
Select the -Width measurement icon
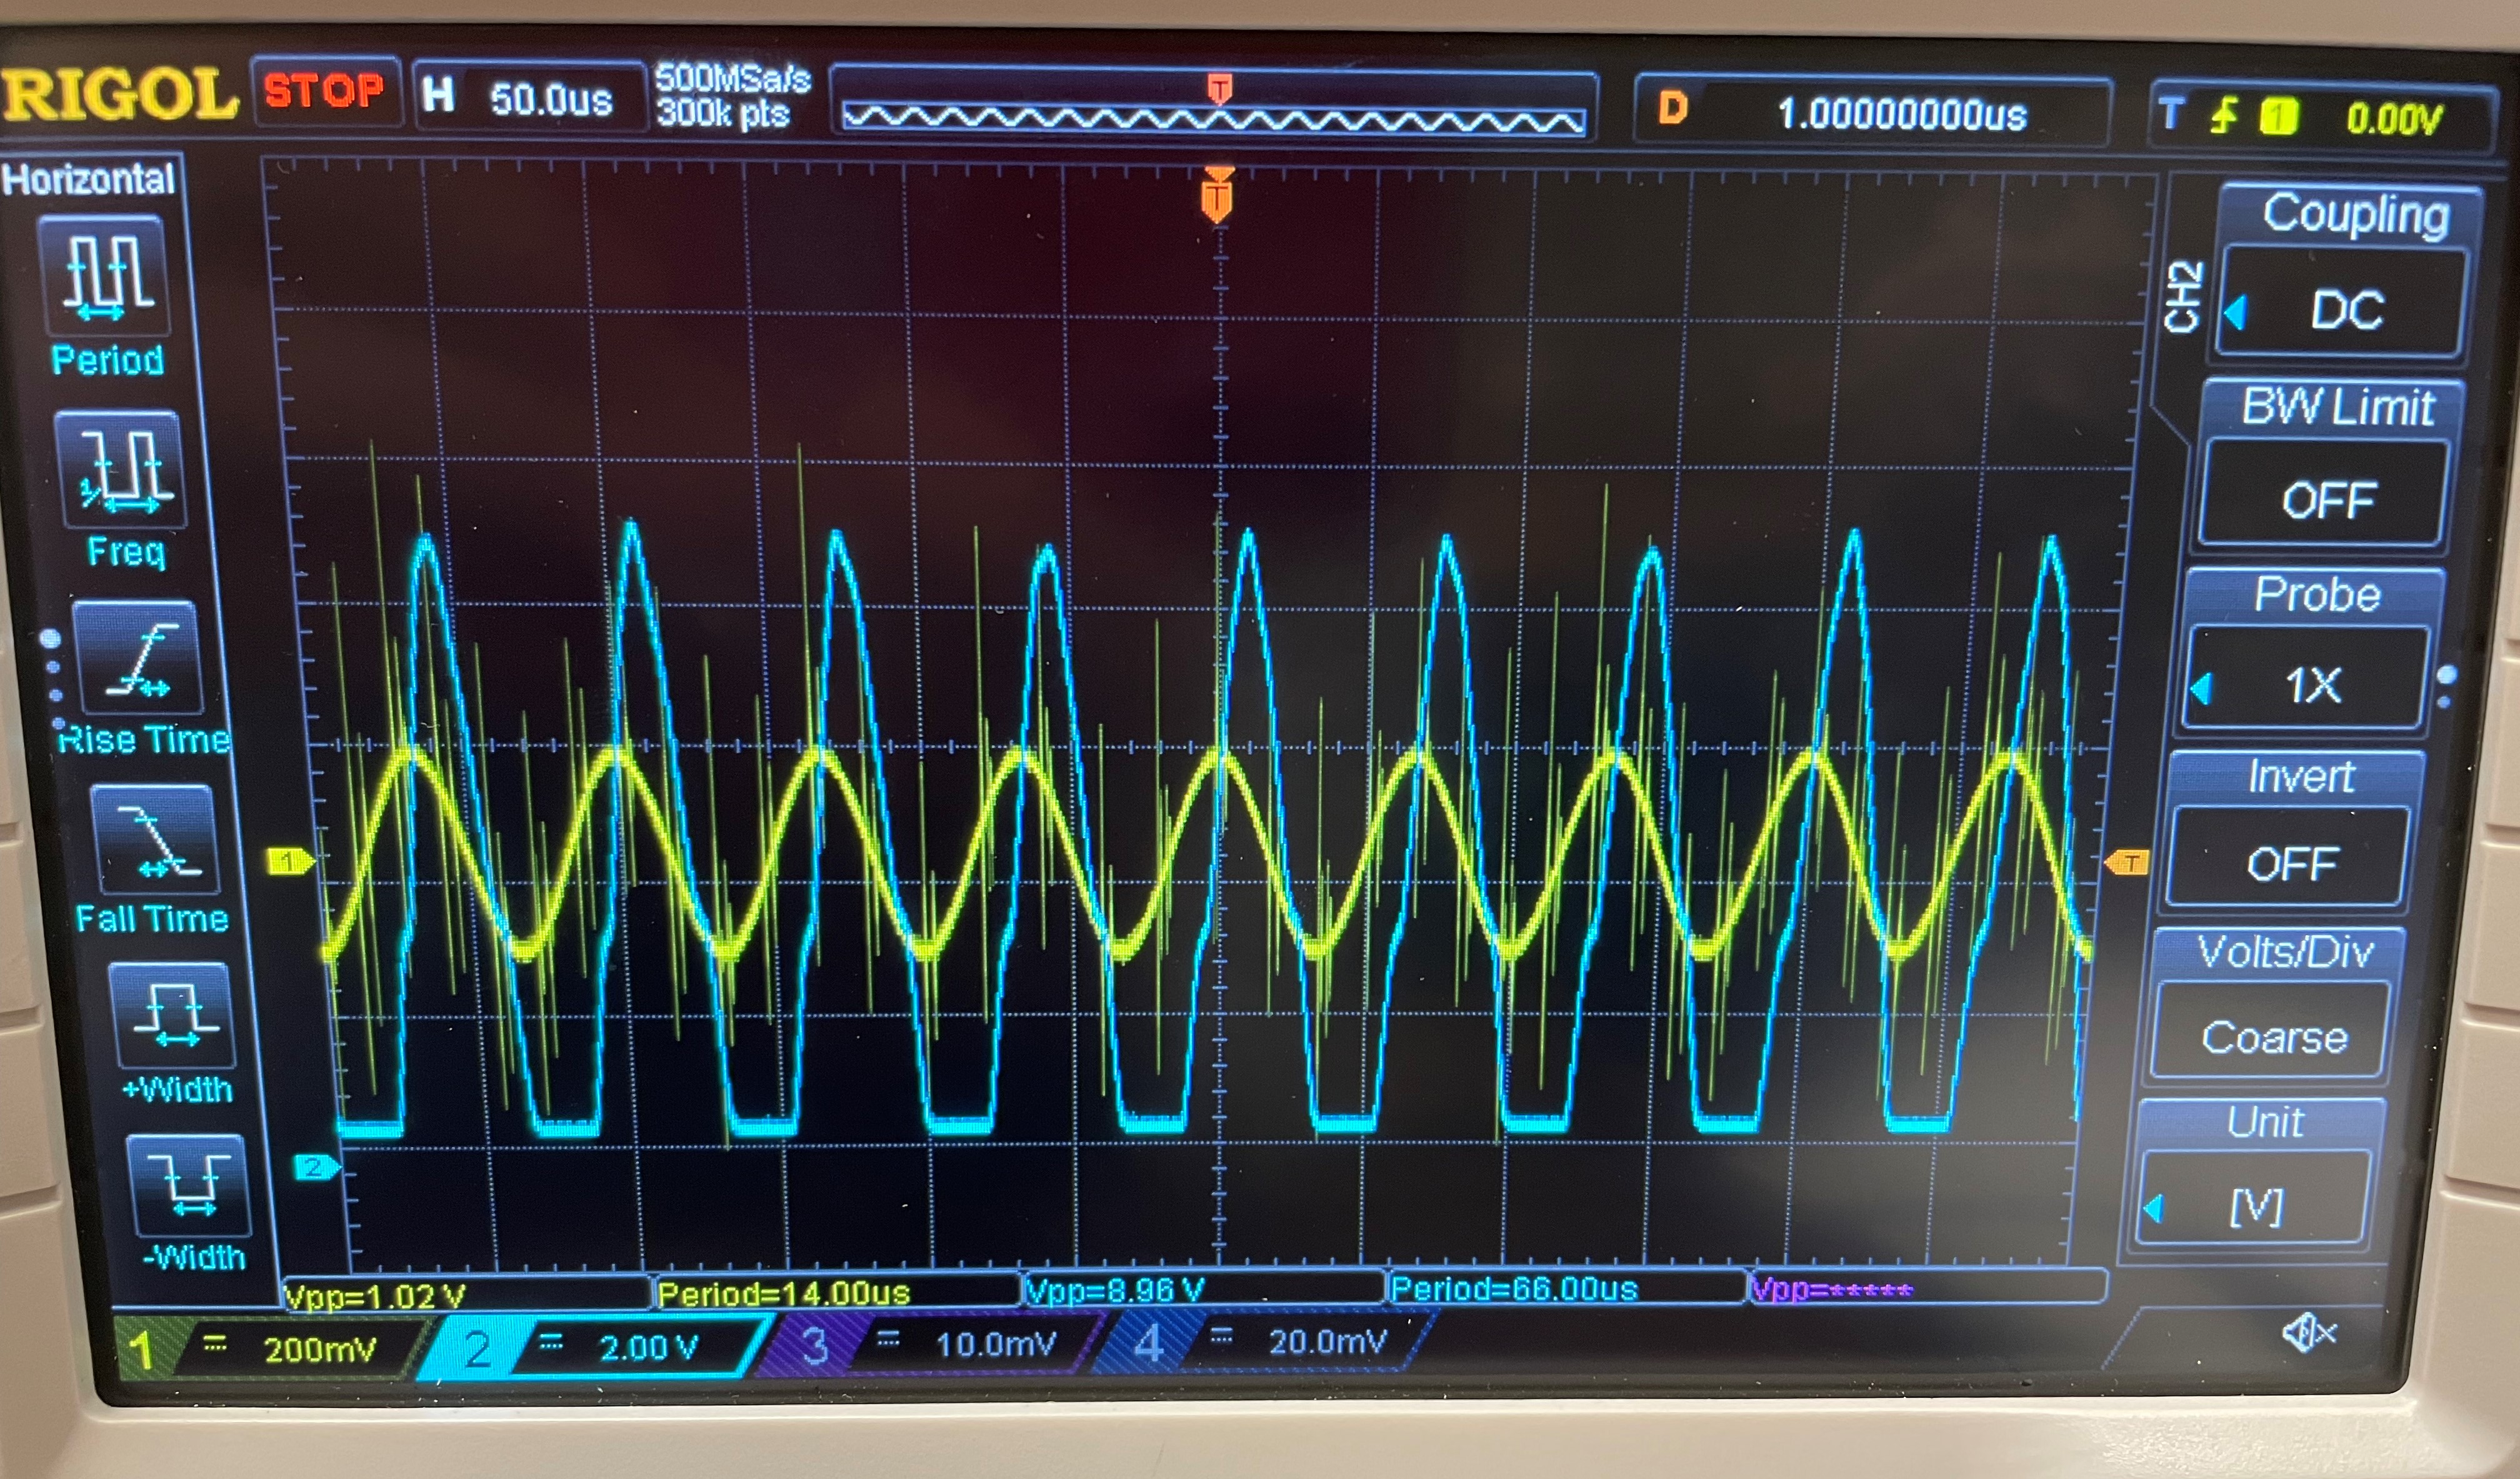tap(189, 1185)
